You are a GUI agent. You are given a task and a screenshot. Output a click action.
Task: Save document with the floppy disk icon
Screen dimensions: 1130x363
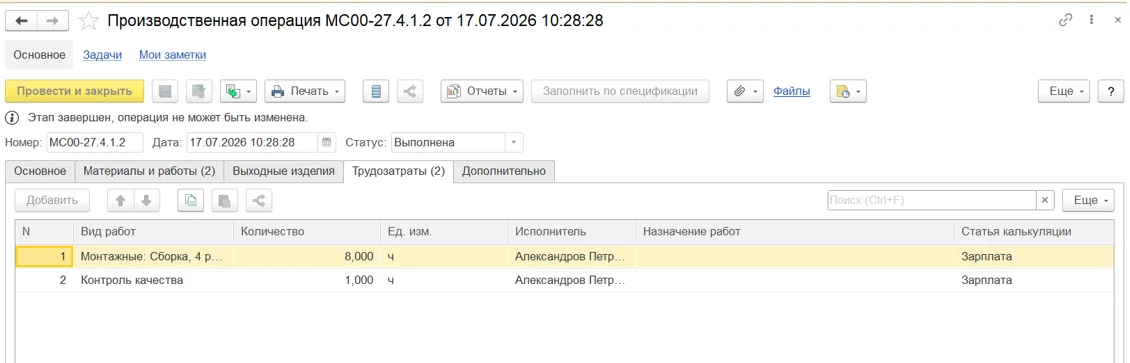[x=166, y=91]
